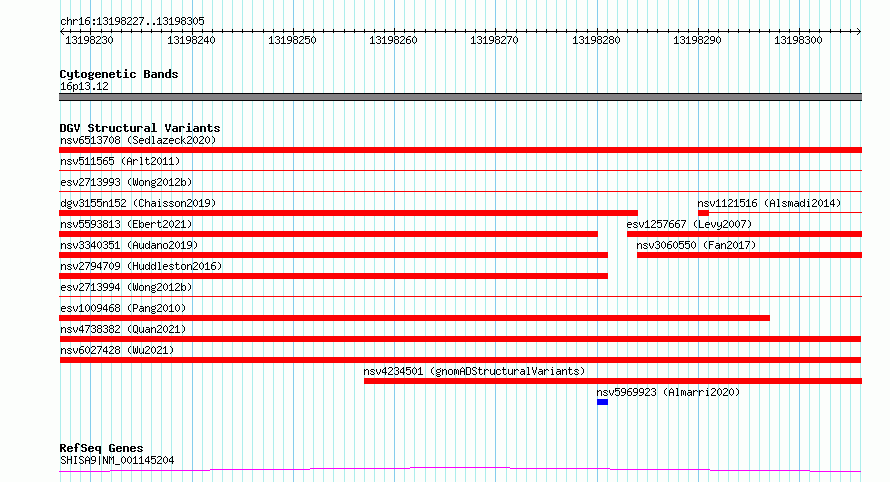The width and height of the screenshot is (890, 482).
Task: Click ruler position 13198260
Action: 393,40
